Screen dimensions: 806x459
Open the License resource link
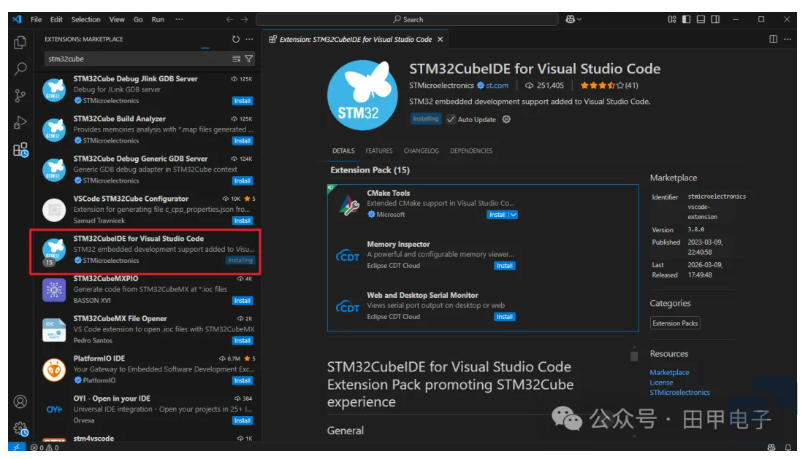pyautogui.click(x=661, y=382)
